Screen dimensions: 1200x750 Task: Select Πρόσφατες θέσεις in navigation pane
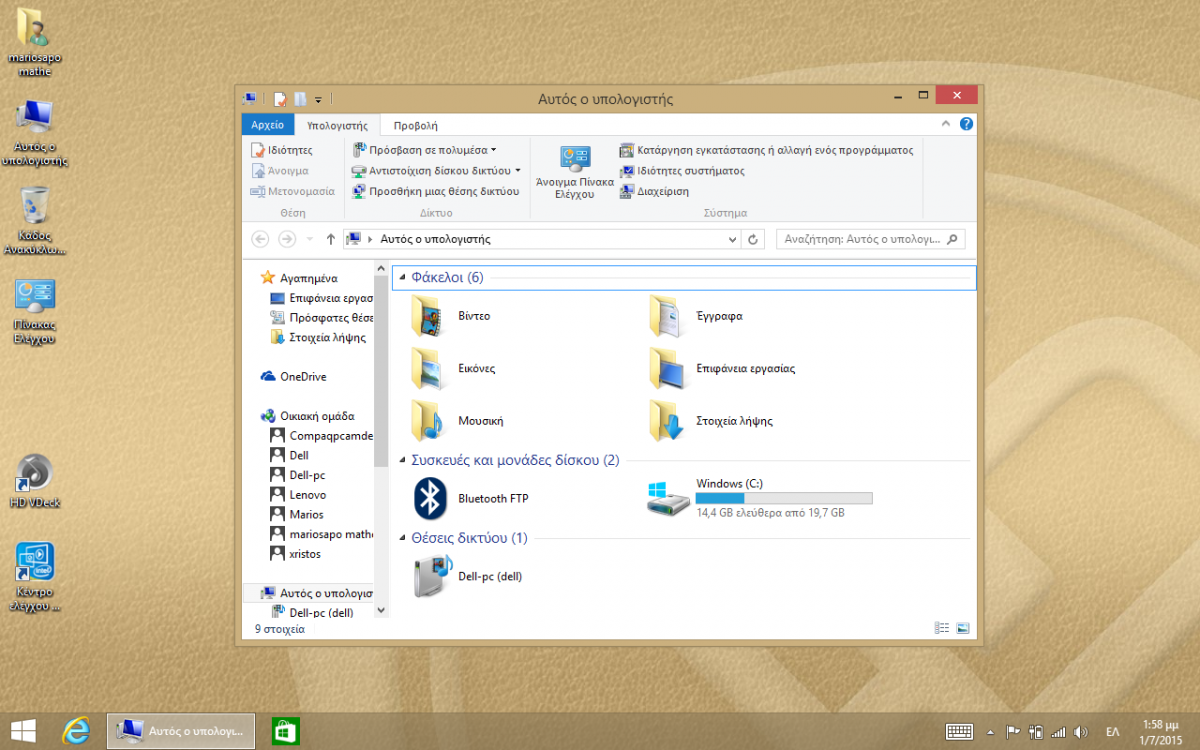point(320,317)
